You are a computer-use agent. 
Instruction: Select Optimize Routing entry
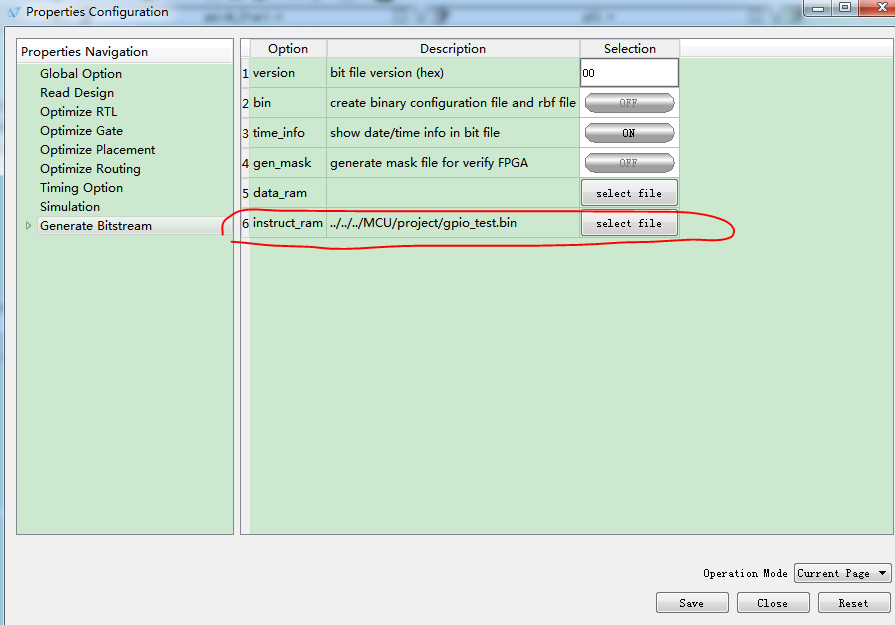click(x=90, y=169)
